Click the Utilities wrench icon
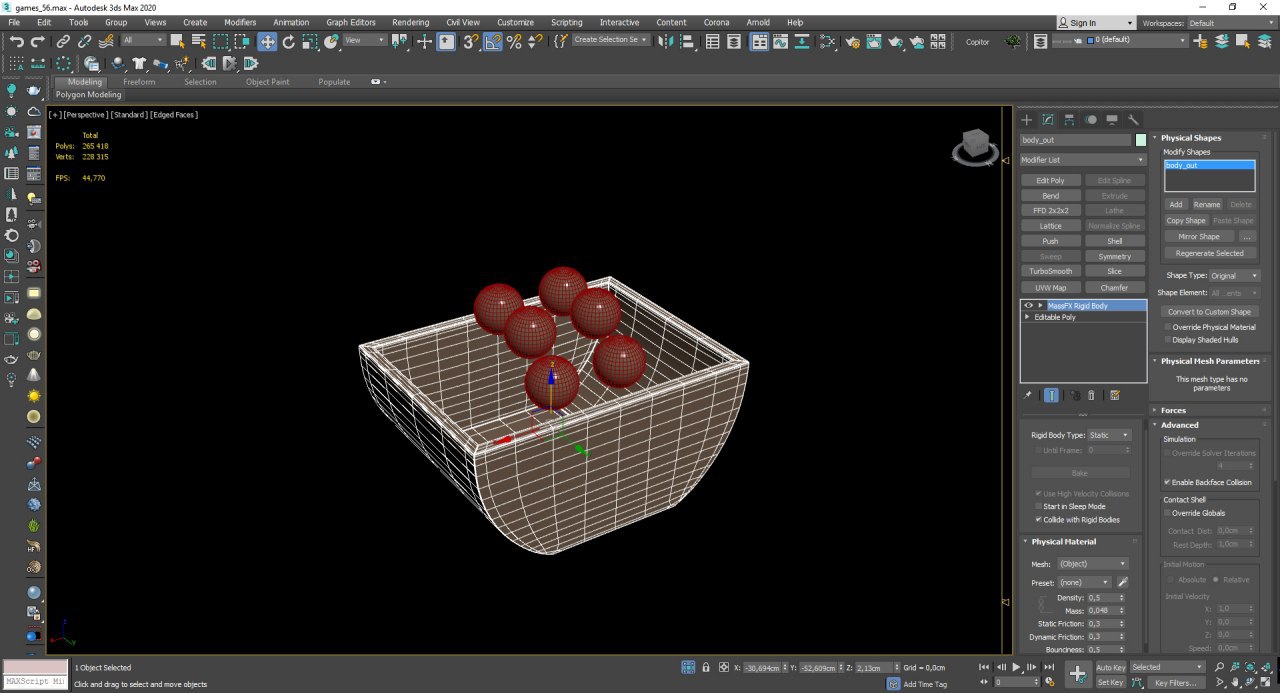This screenshot has height=693, width=1280. tap(1133, 120)
